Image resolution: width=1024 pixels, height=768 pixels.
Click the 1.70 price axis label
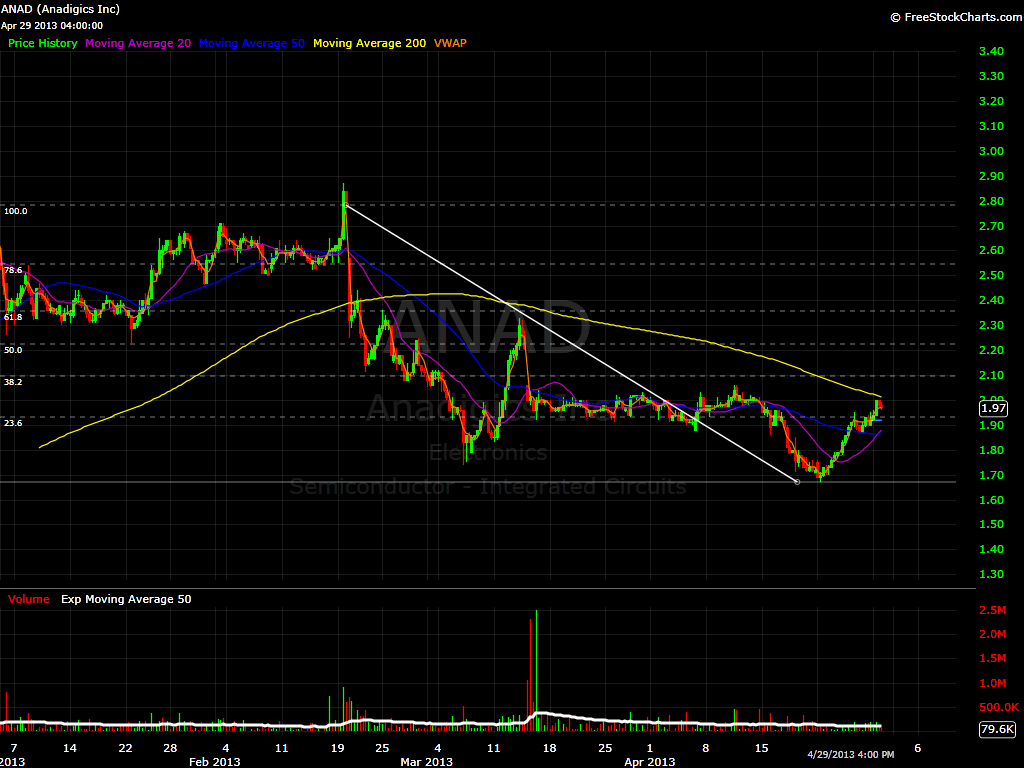(x=991, y=475)
